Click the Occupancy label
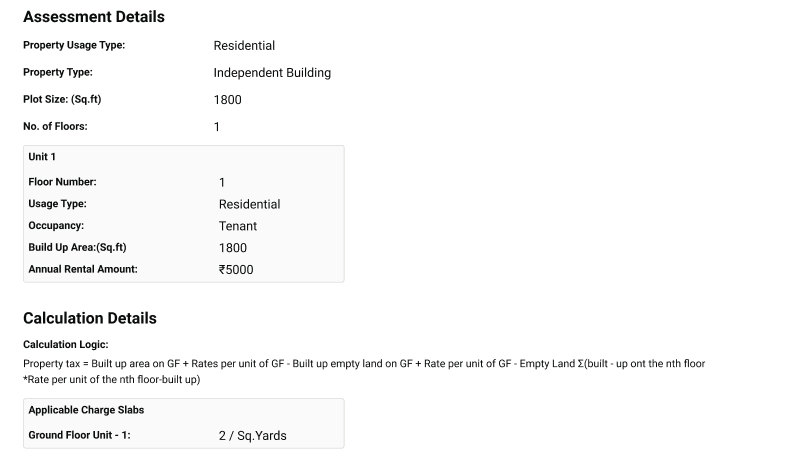Image resolution: width=791 pixels, height=467 pixels. click(x=56, y=226)
